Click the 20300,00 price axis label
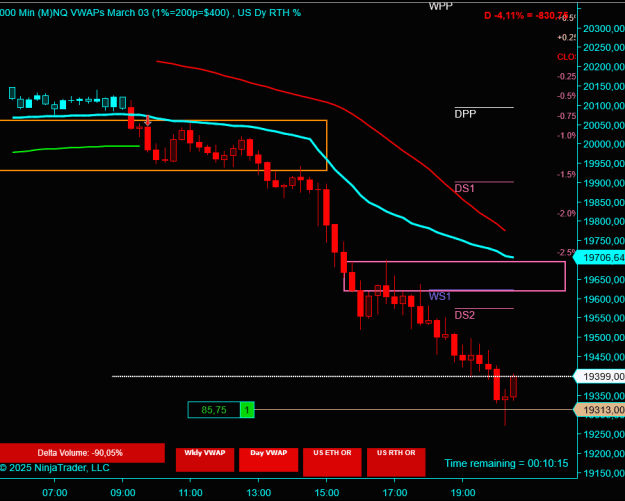 coord(603,29)
